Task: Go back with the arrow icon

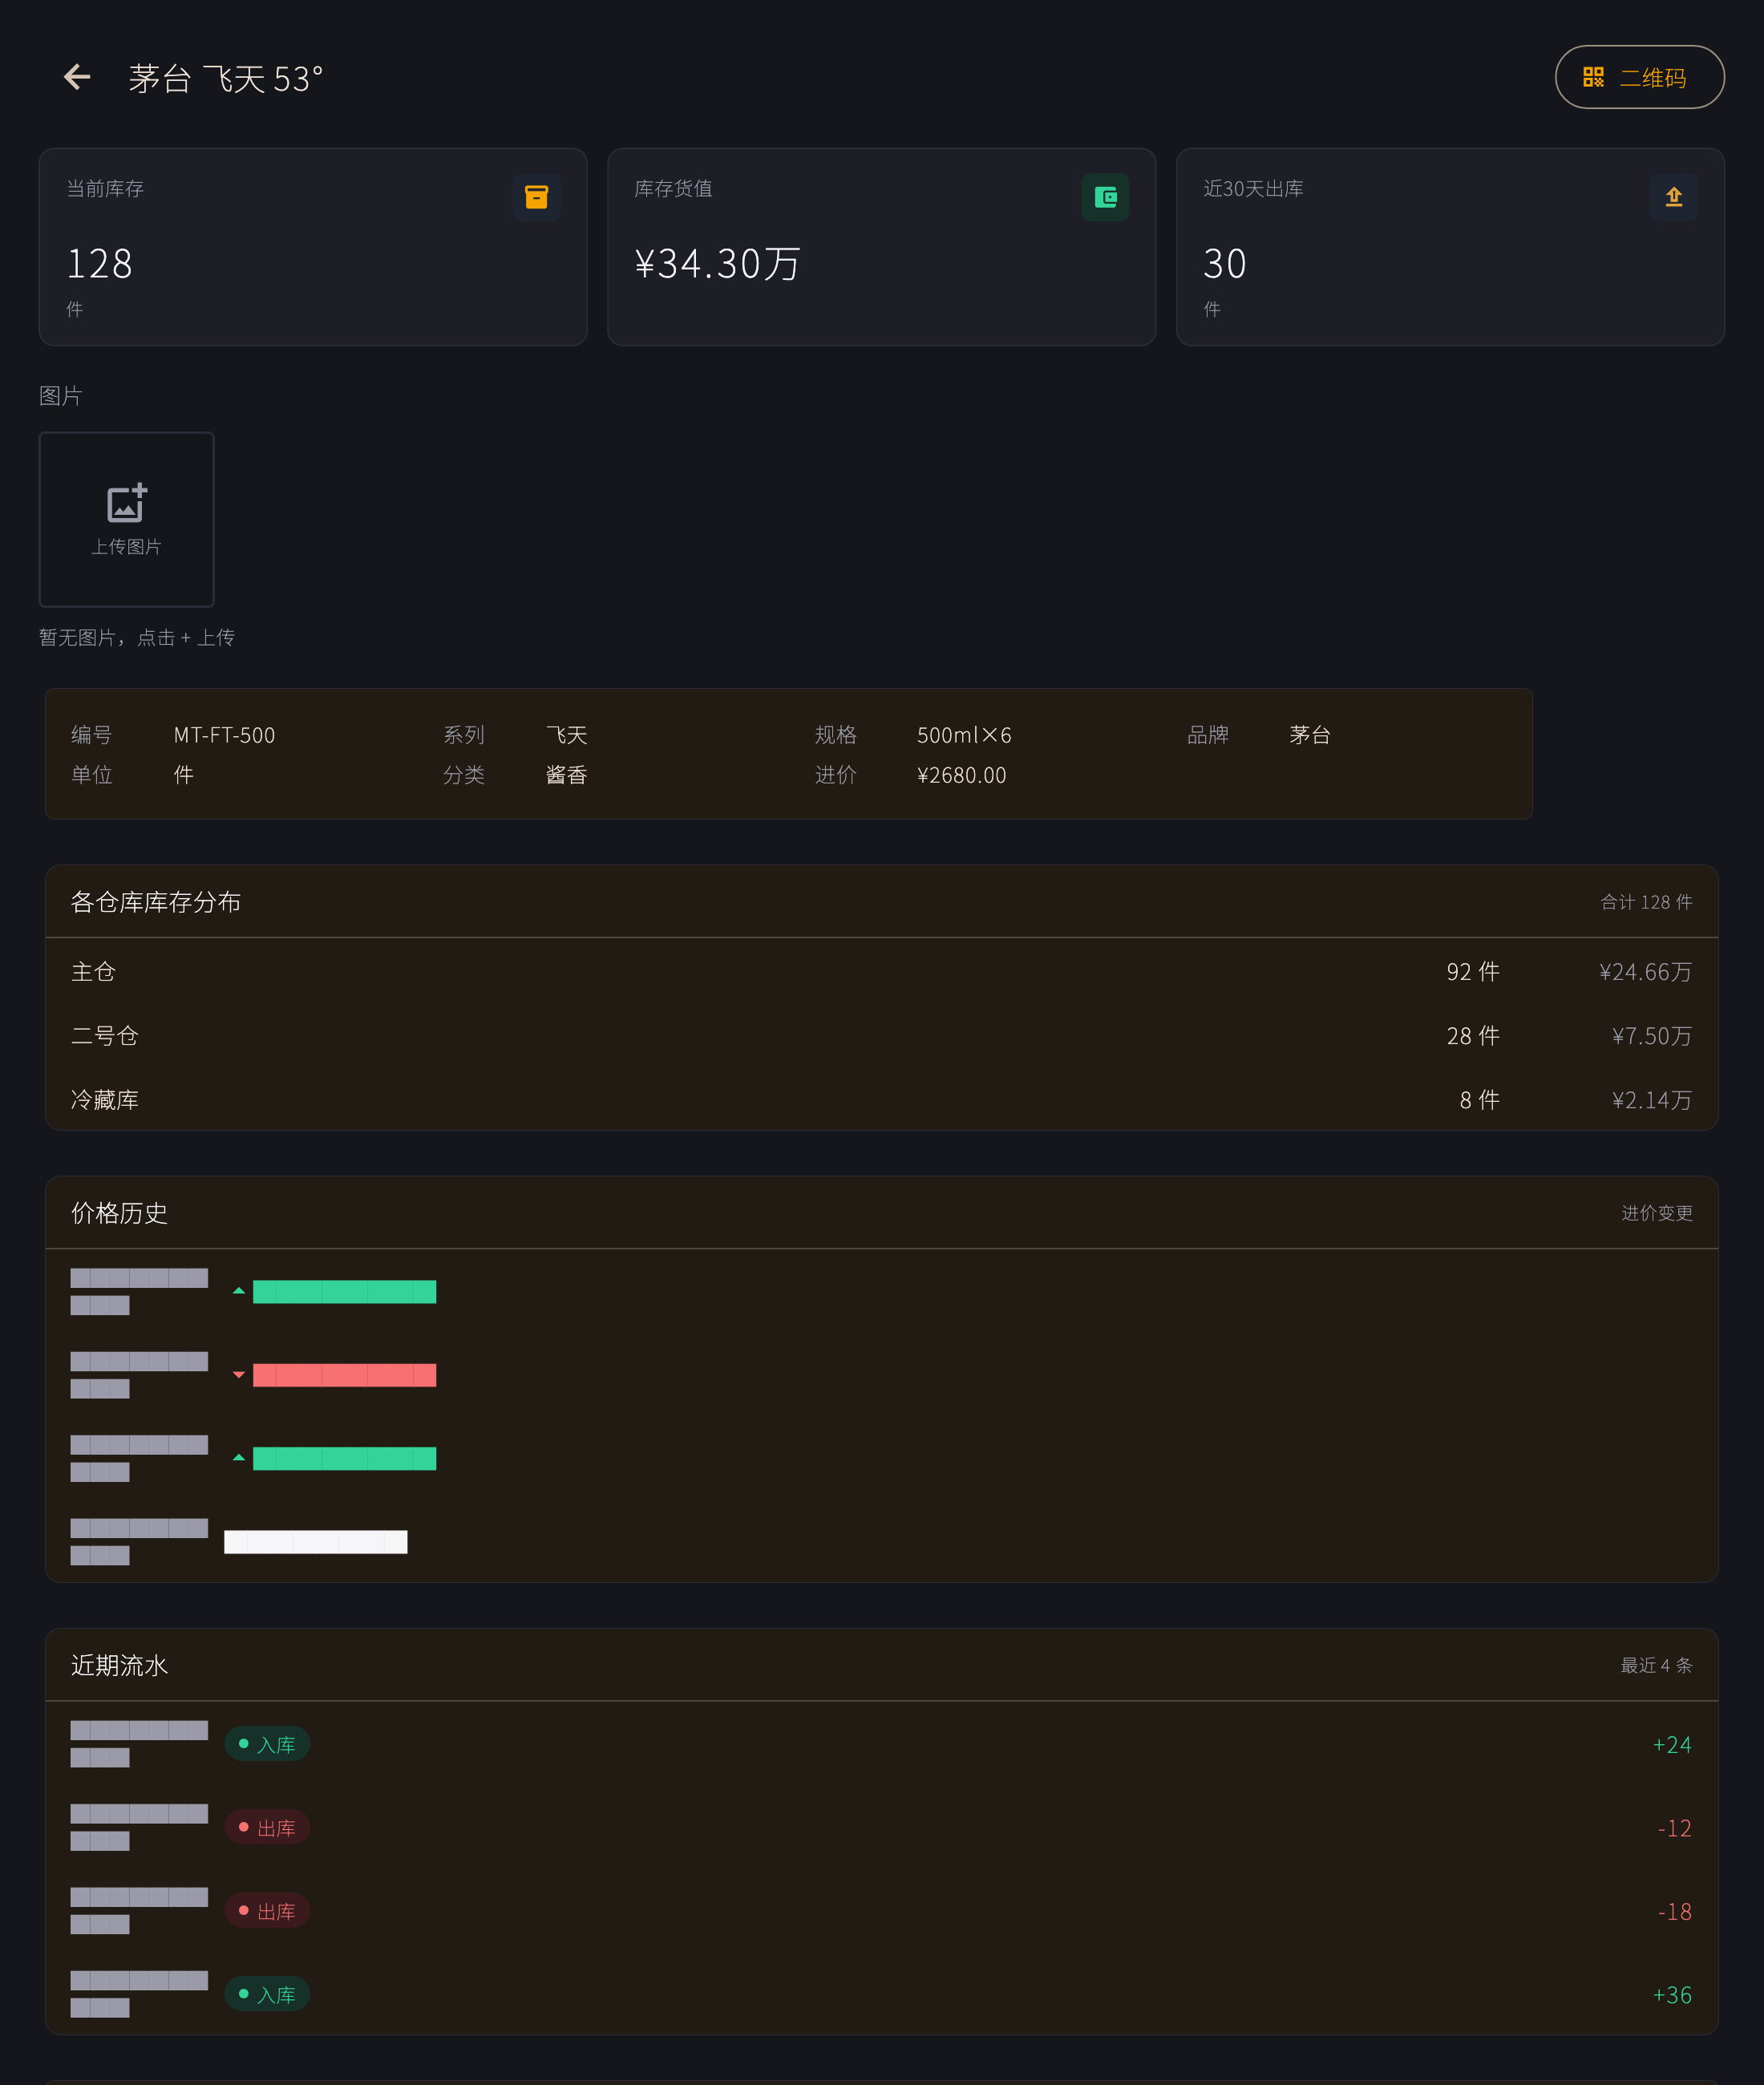Action: coord(77,77)
